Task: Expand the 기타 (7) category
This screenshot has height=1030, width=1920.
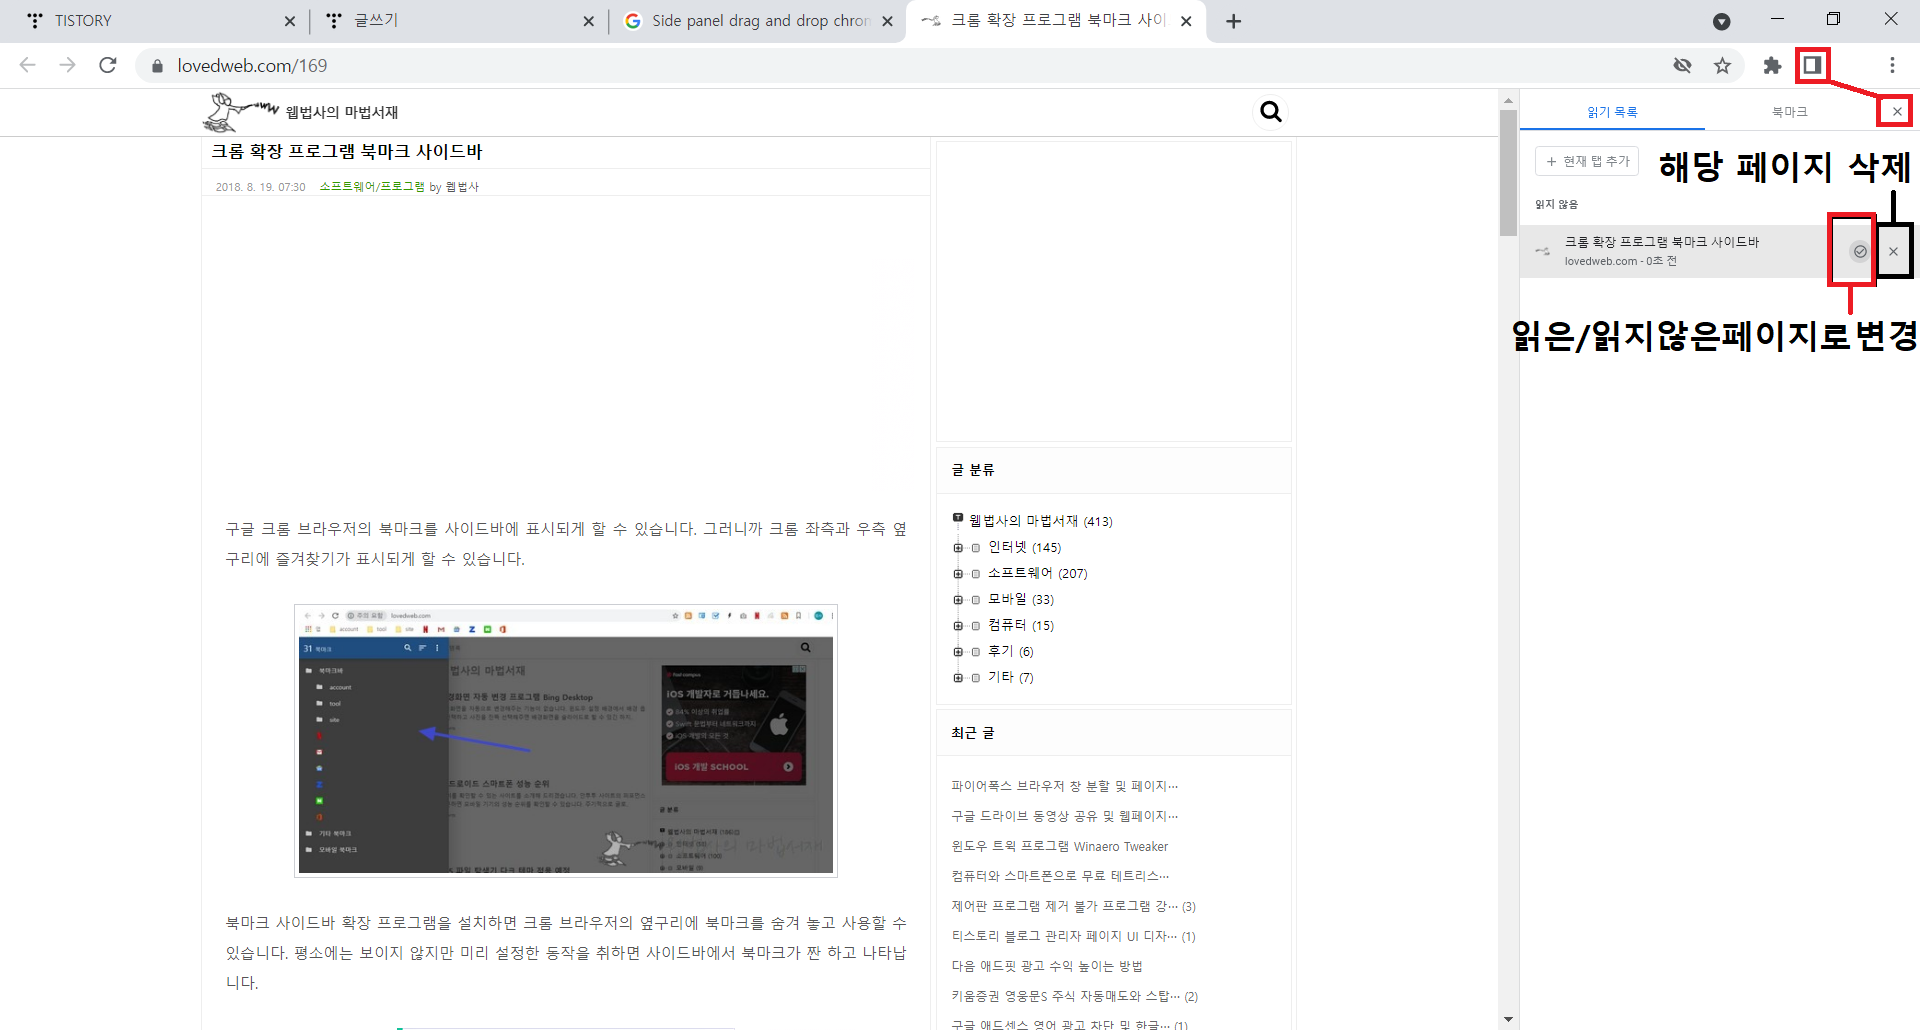Action: [x=958, y=678]
